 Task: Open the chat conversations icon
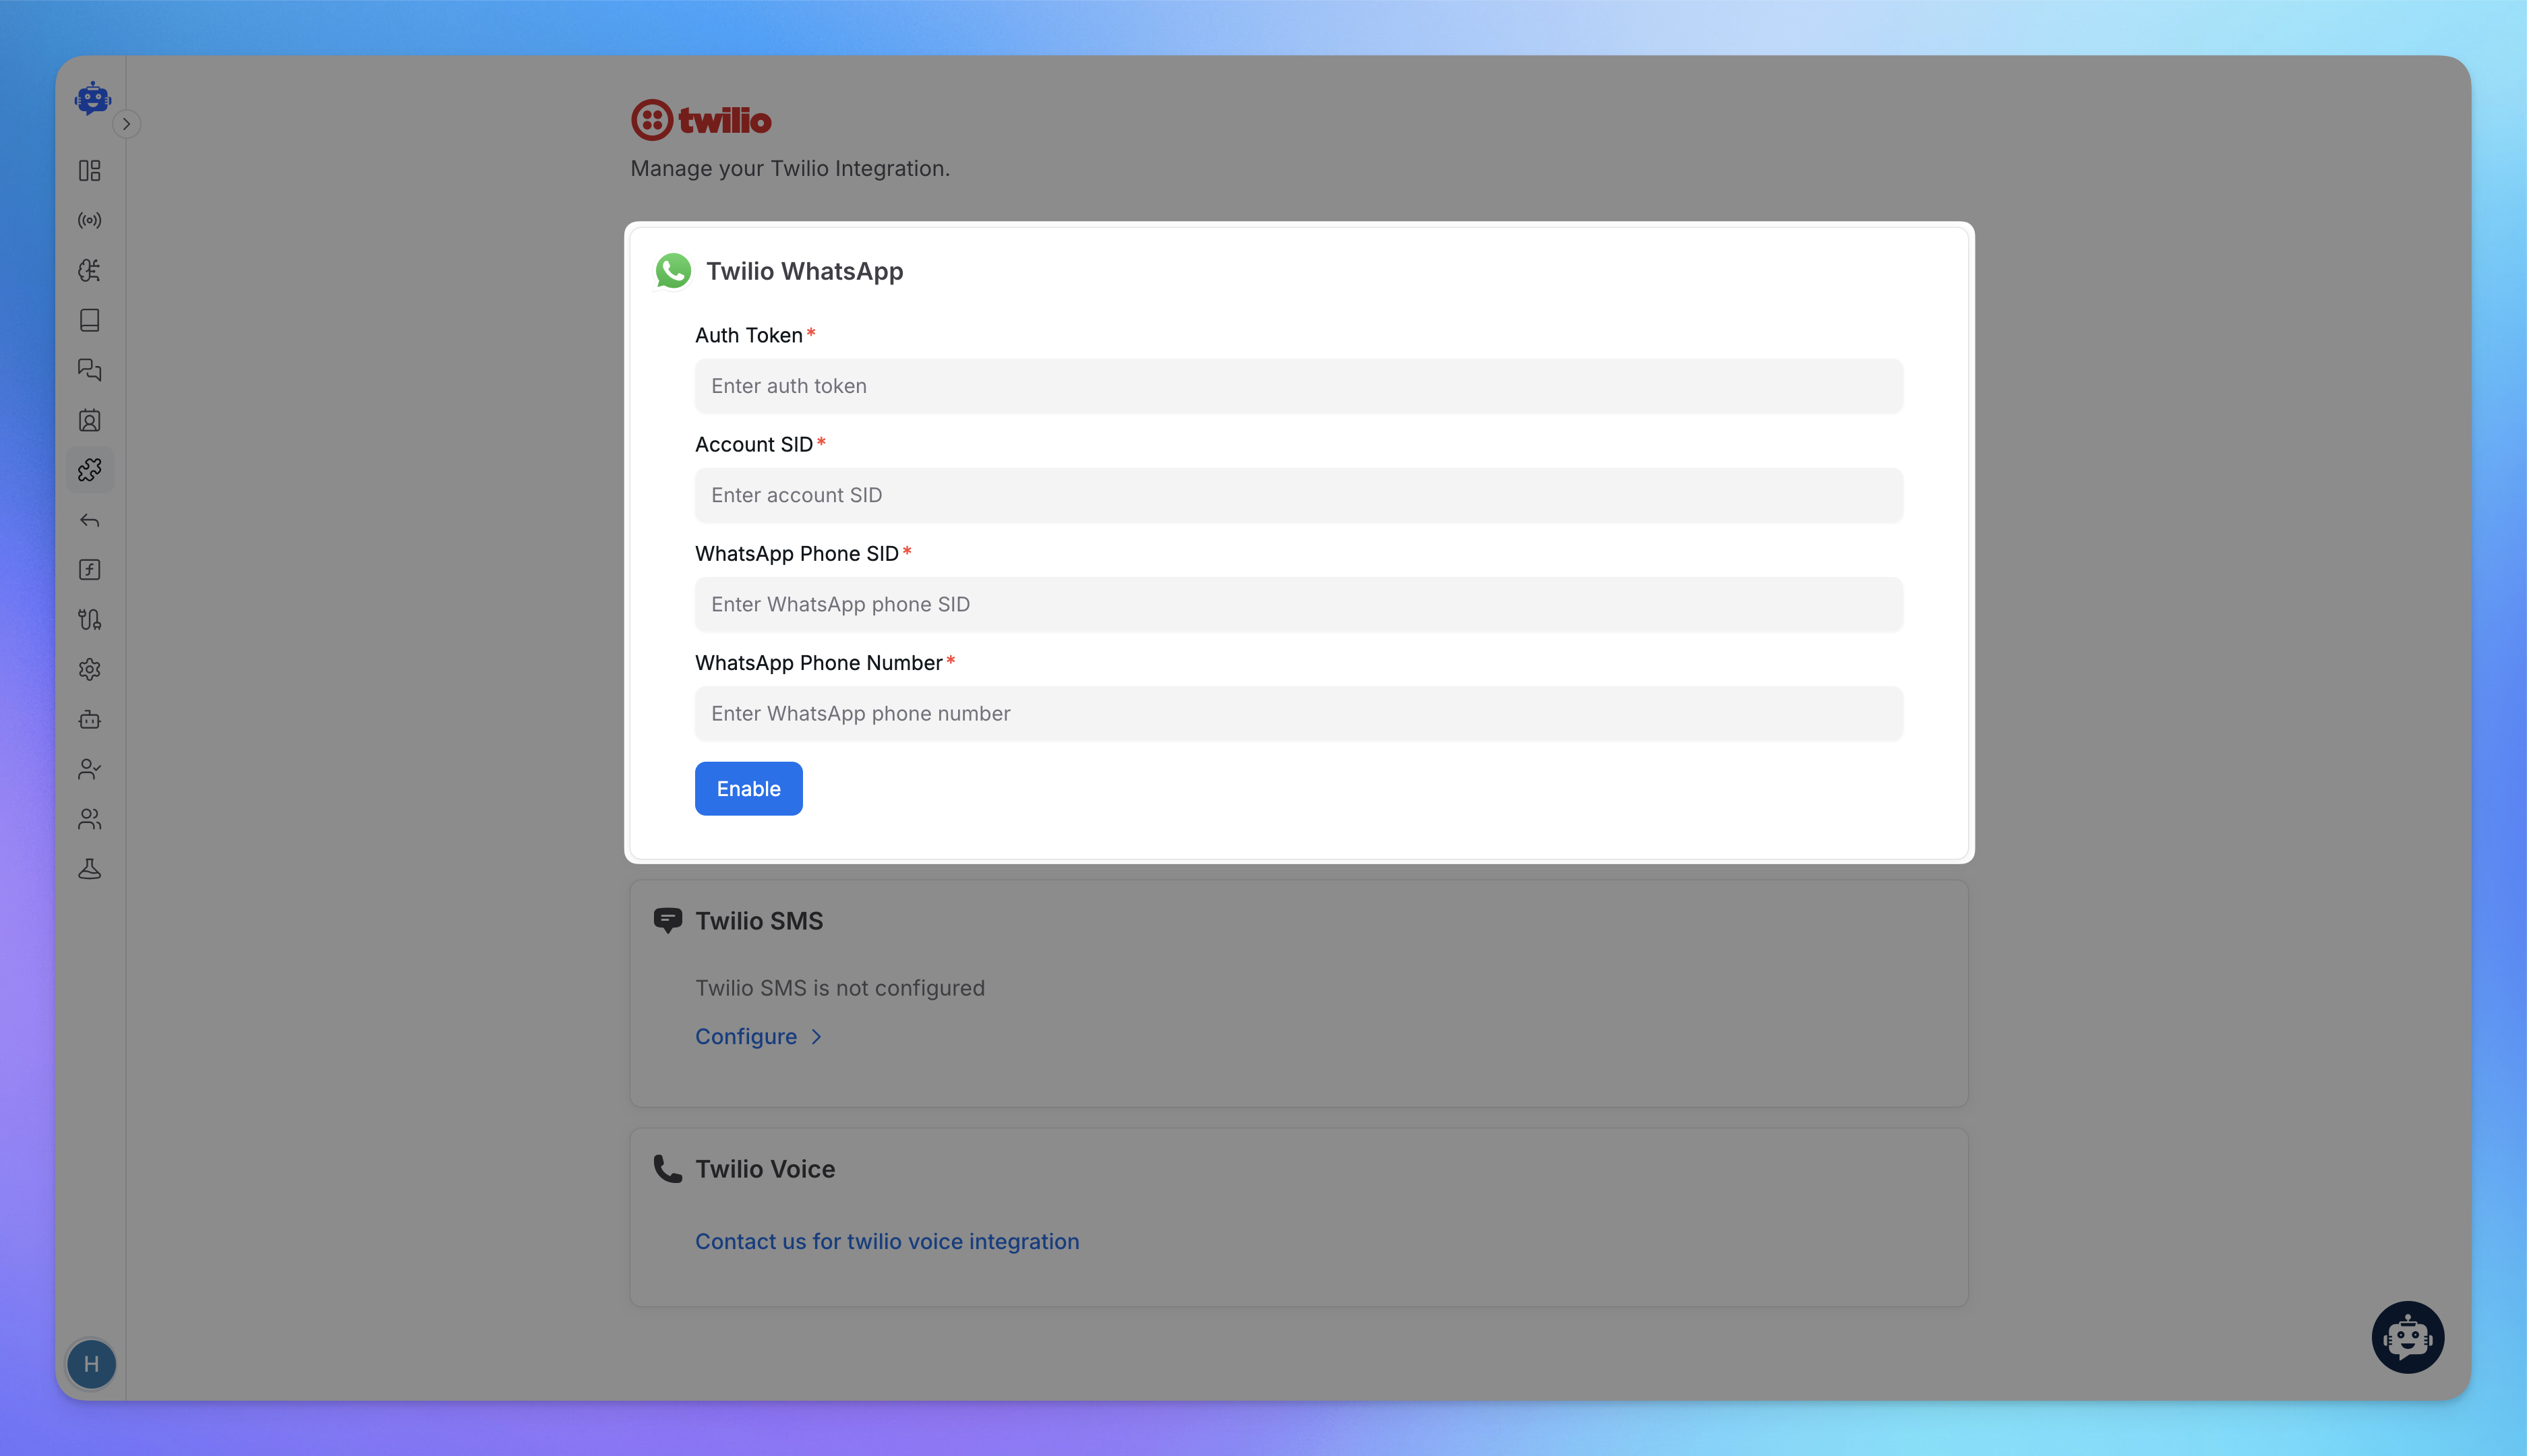[x=90, y=370]
